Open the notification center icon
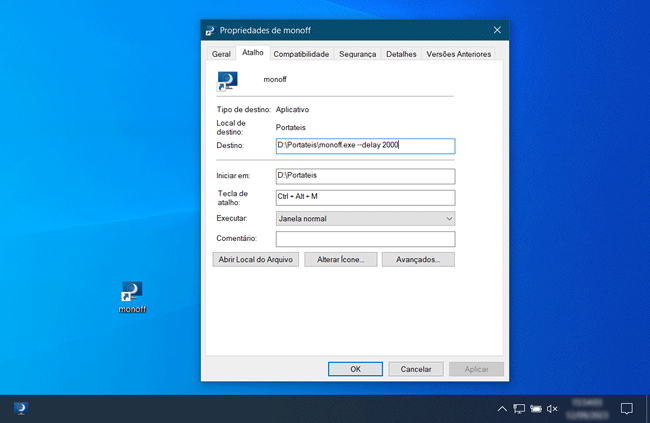The width and height of the screenshot is (650, 423). click(627, 409)
